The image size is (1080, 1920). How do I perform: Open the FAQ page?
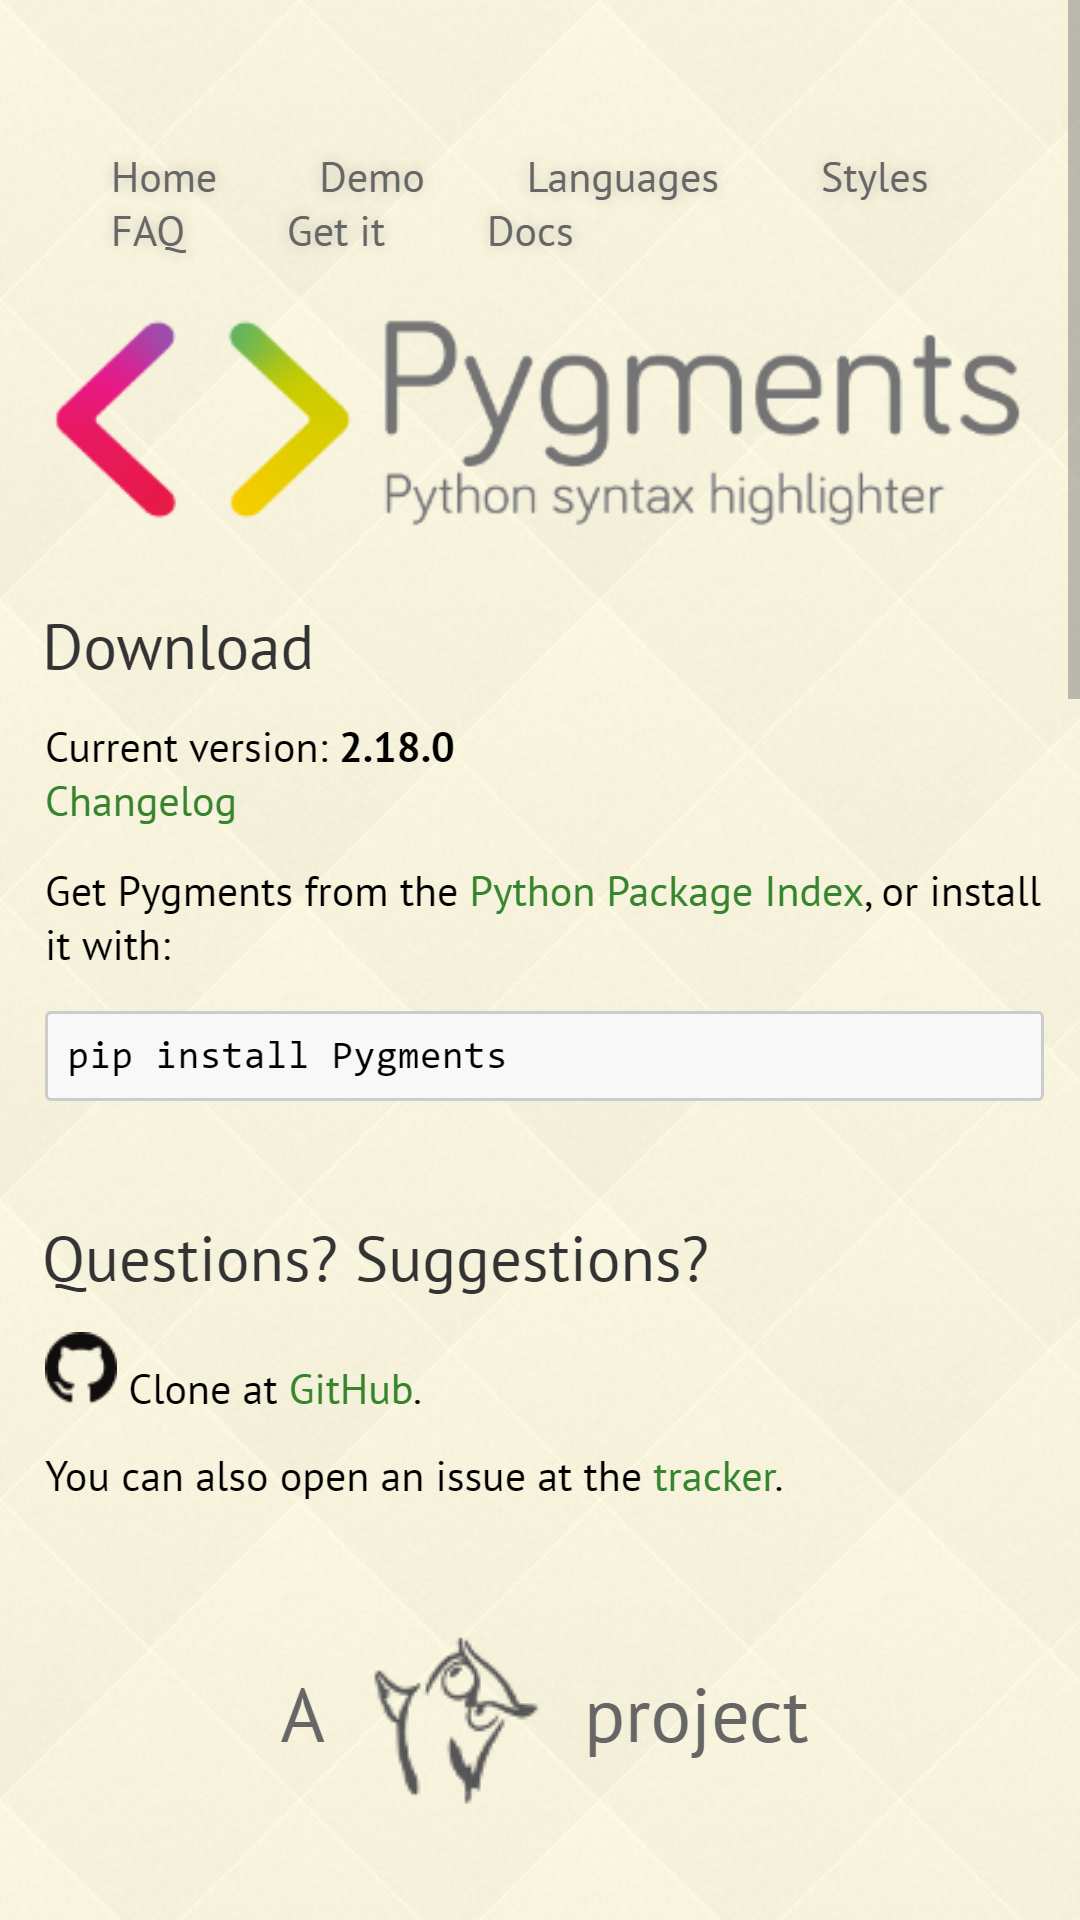coord(148,233)
